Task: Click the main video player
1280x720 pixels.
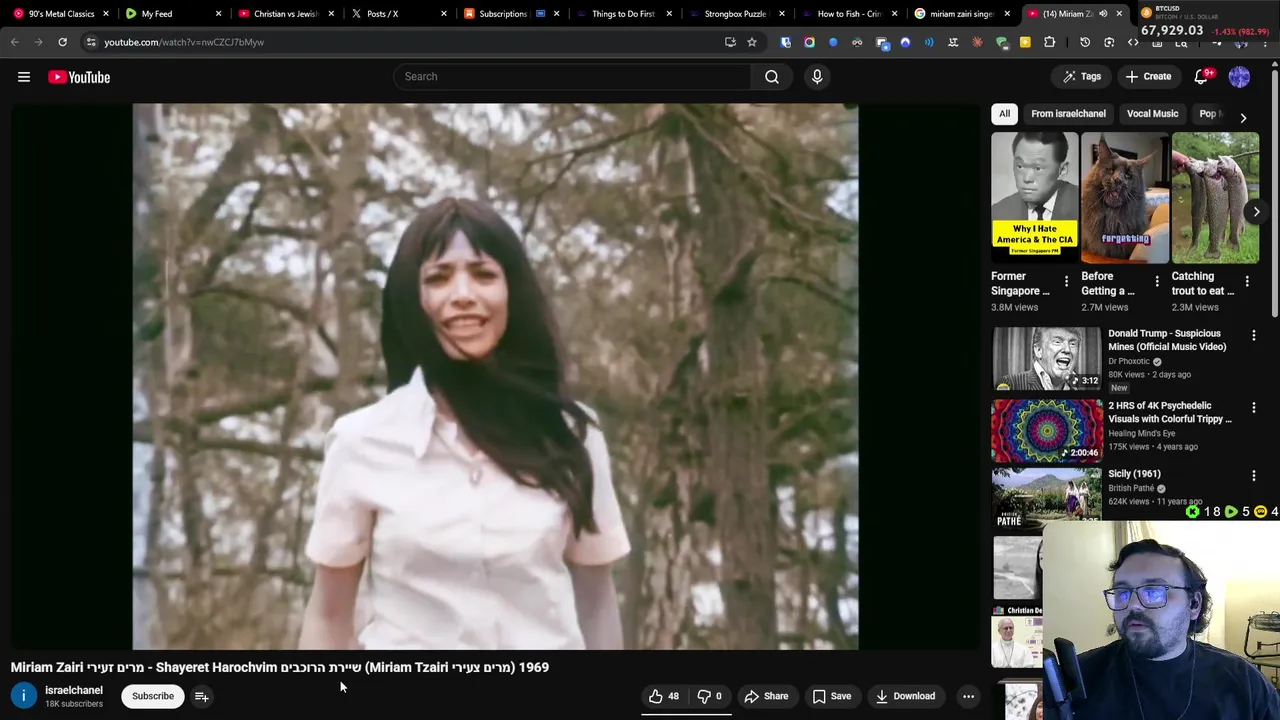Action: (495, 377)
